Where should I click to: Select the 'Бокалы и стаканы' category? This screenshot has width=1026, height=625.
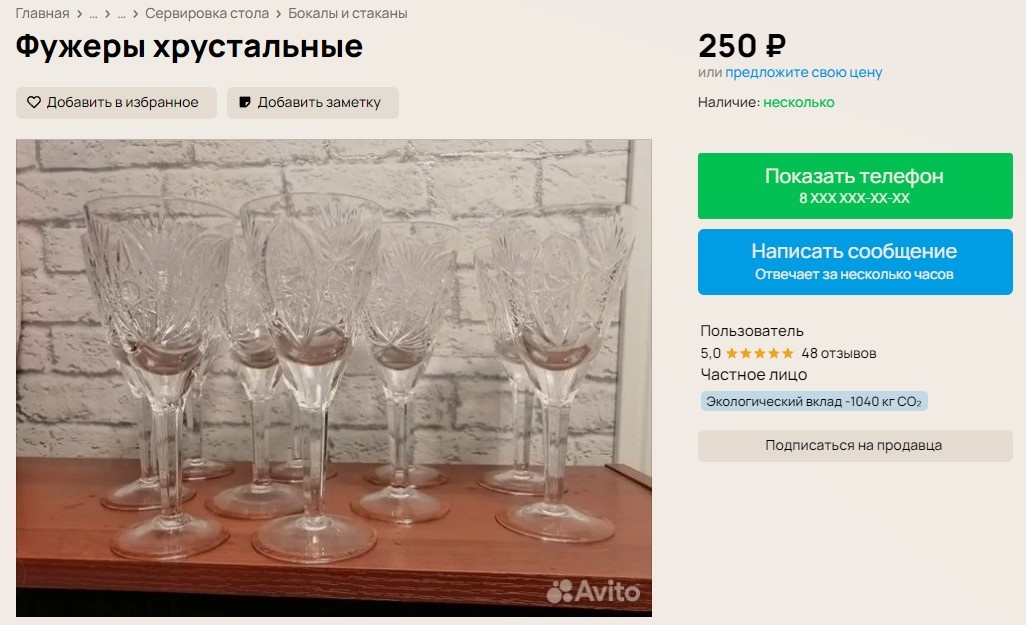click(x=347, y=14)
